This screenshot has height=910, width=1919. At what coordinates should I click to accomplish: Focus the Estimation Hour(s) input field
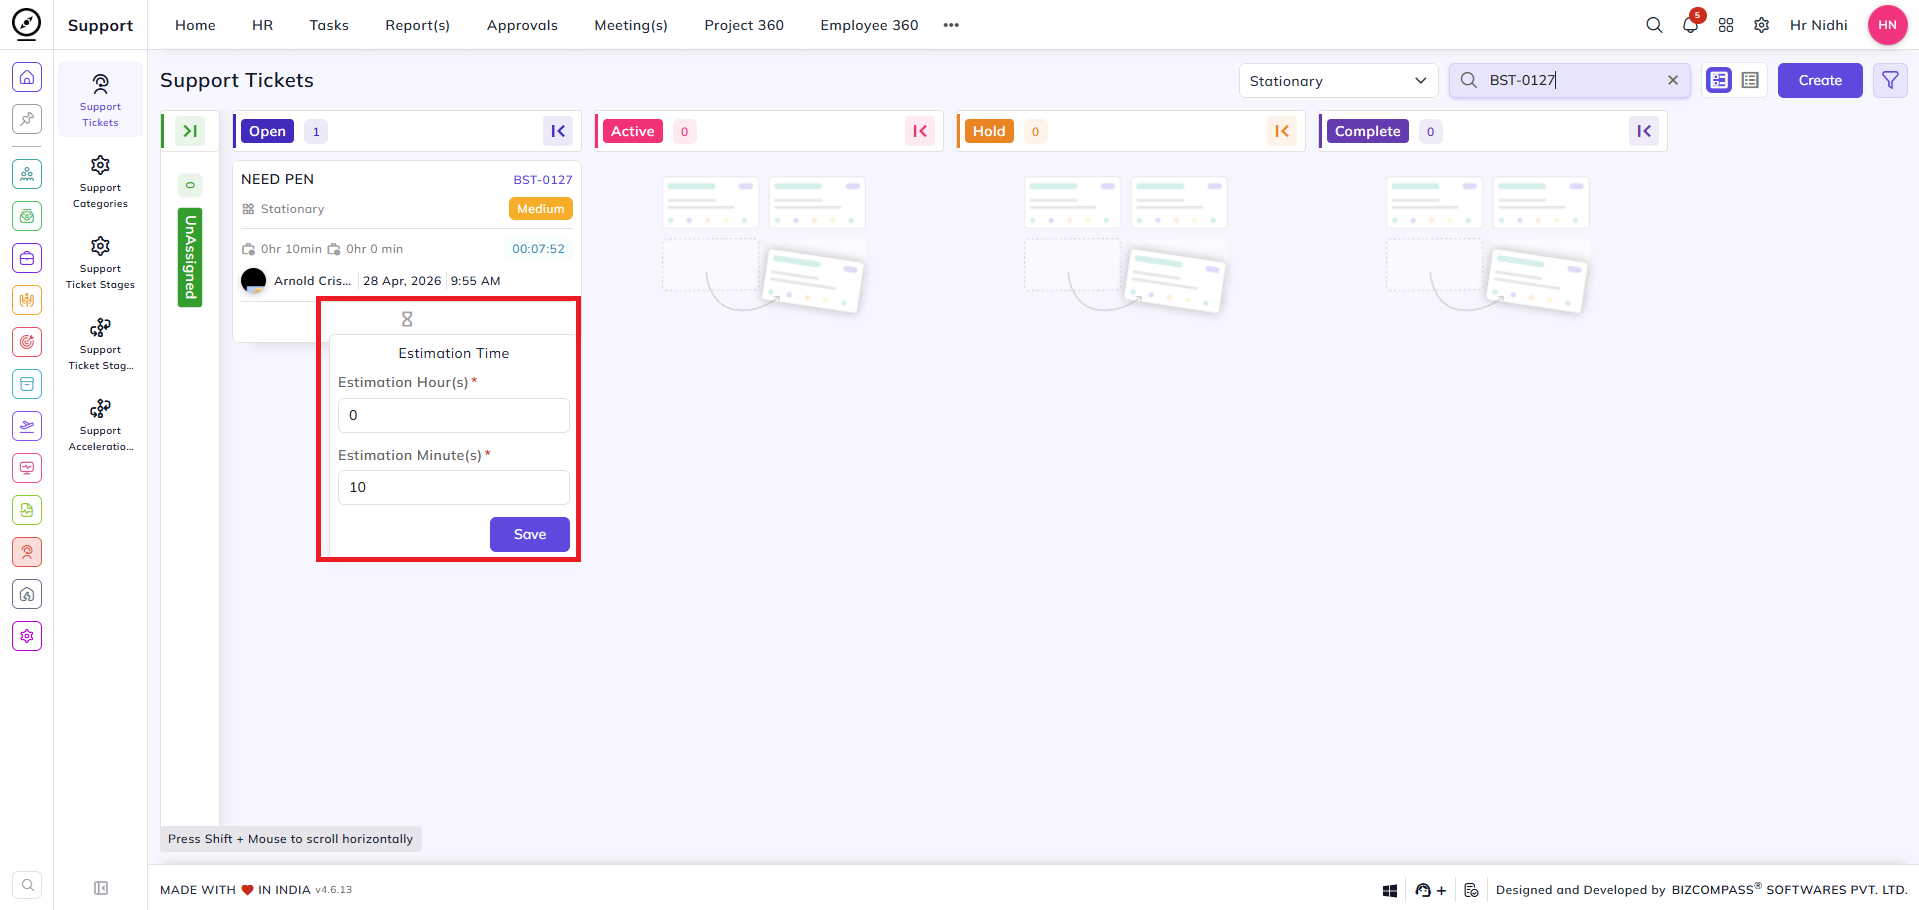(x=454, y=415)
